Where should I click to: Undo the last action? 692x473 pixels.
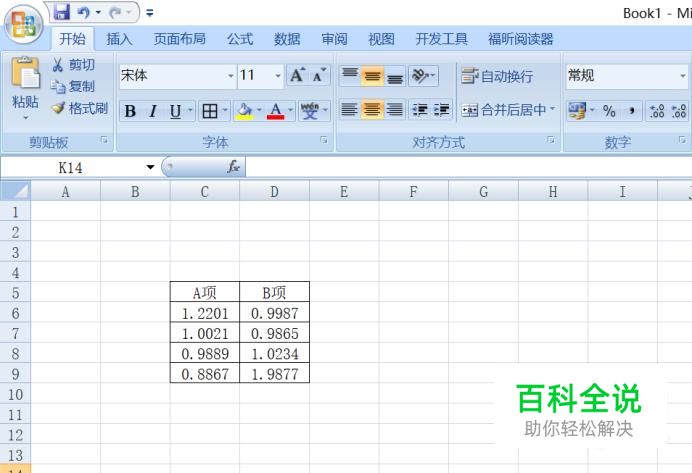(83, 13)
